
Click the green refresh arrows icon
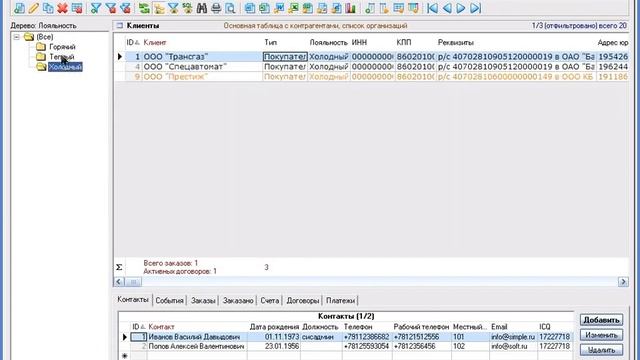point(144,7)
